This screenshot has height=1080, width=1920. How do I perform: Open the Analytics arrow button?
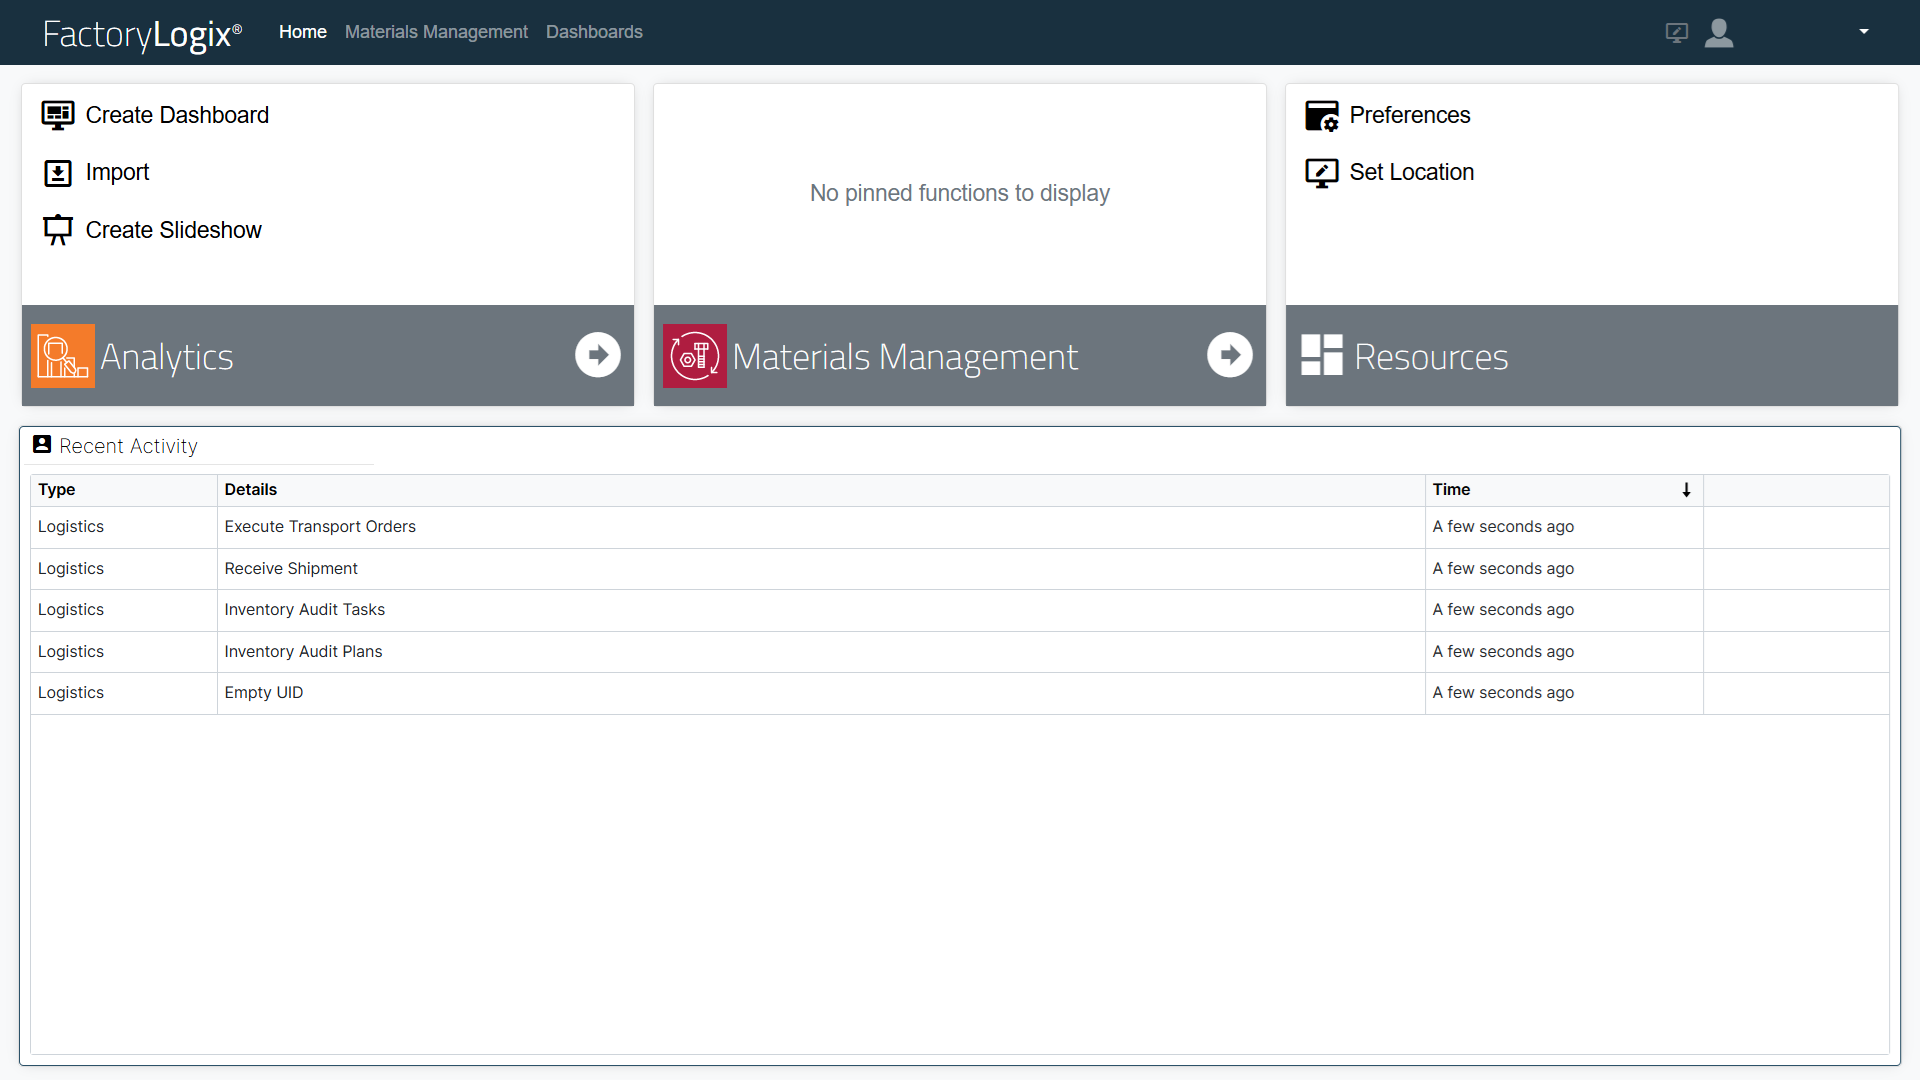pyautogui.click(x=597, y=355)
